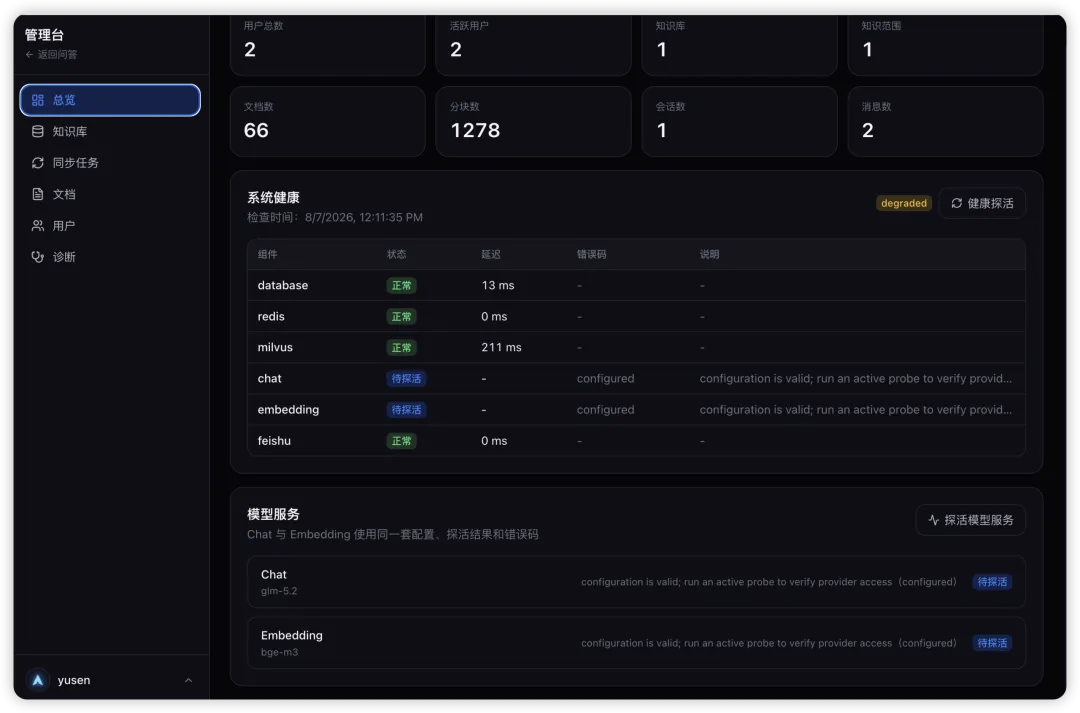Click the database component row name
1080x713 pixels.
282,285
